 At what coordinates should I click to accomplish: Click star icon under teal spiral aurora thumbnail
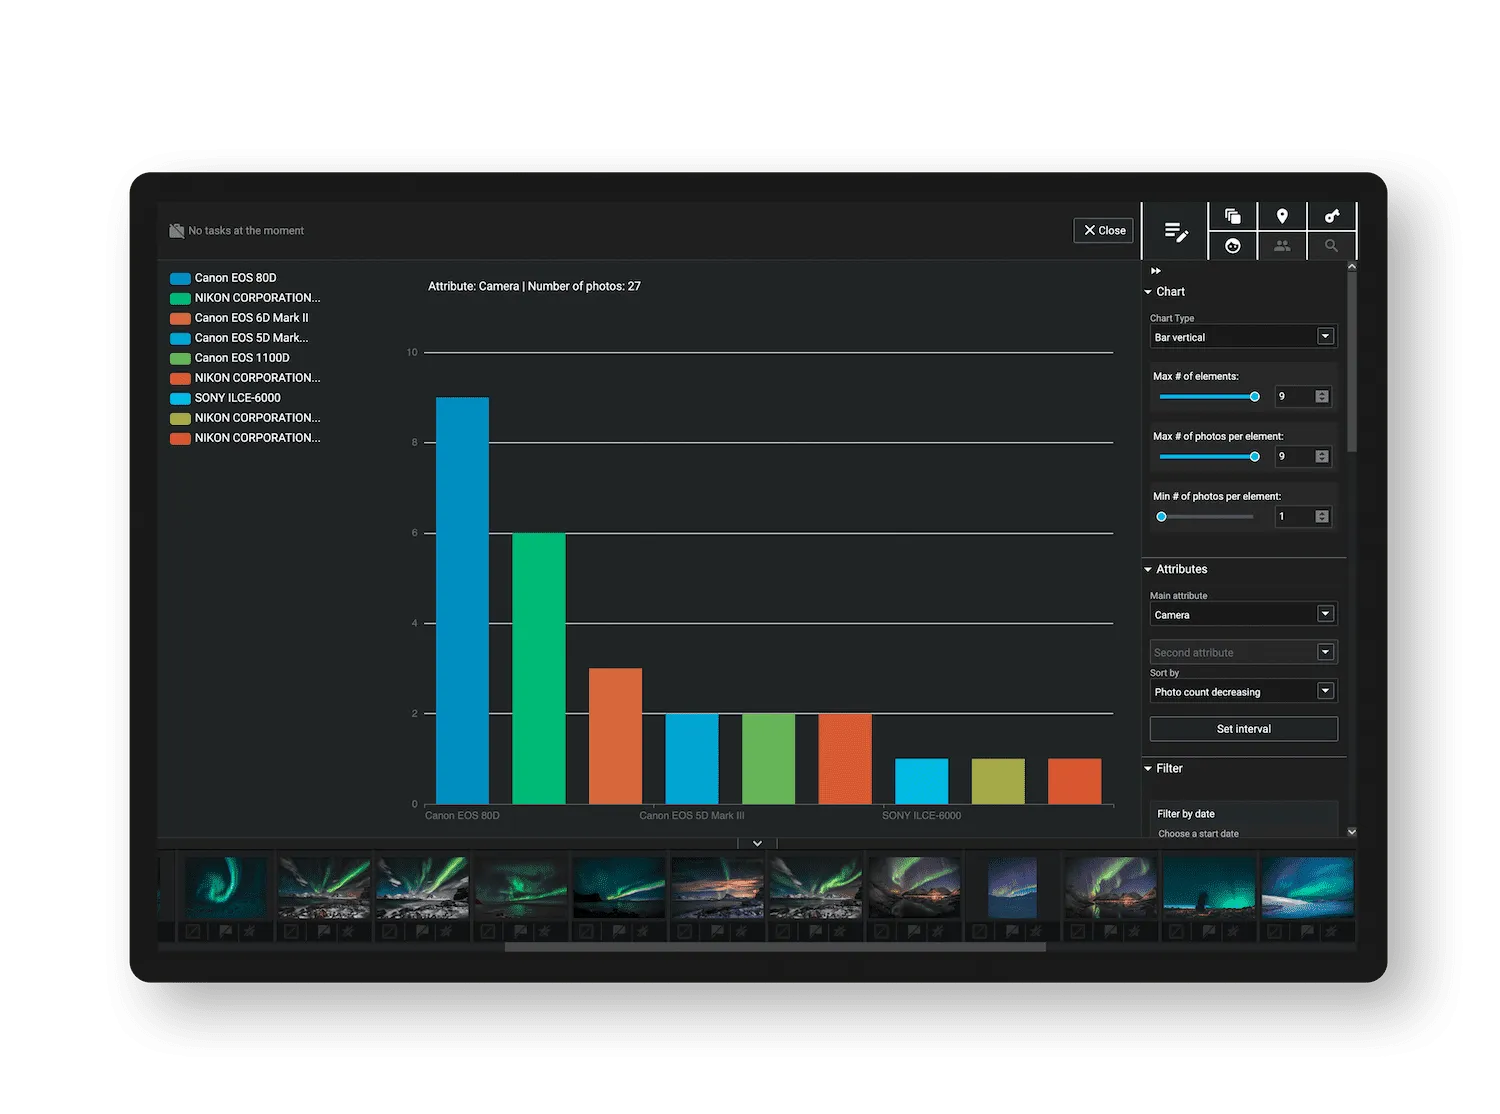click(249, 931)
